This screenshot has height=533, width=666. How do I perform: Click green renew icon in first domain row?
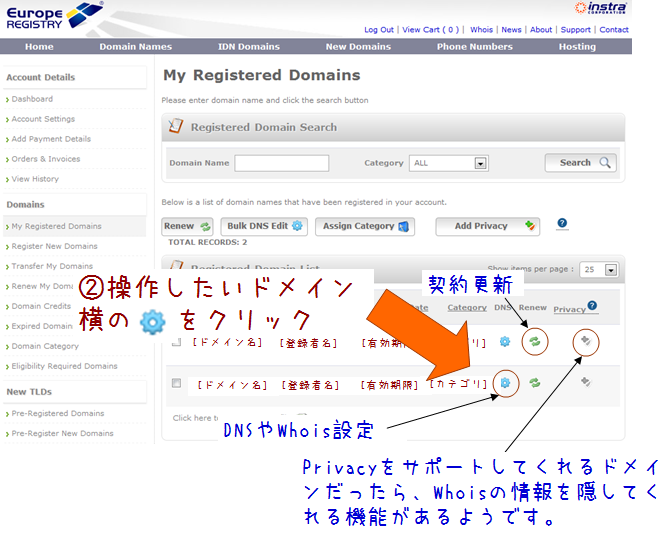[535, 341]
